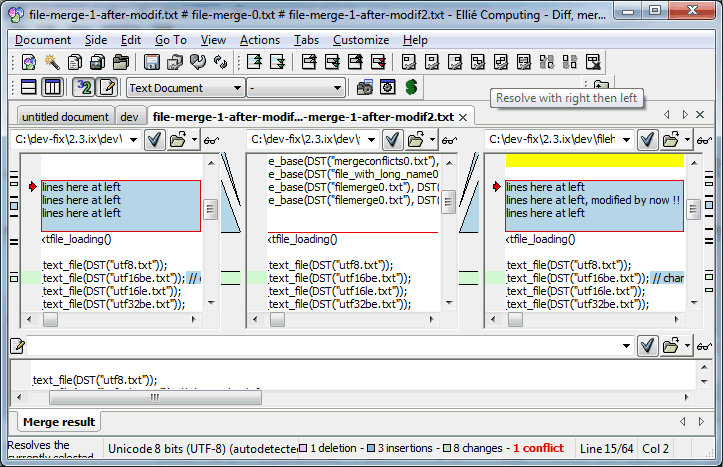Open the arrow beside right pane folder icon
723x467 pixels.
coord(687,139)
